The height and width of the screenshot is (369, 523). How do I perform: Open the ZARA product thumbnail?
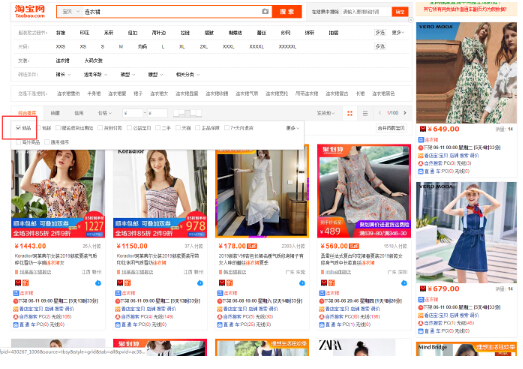(x=364, y=347)
